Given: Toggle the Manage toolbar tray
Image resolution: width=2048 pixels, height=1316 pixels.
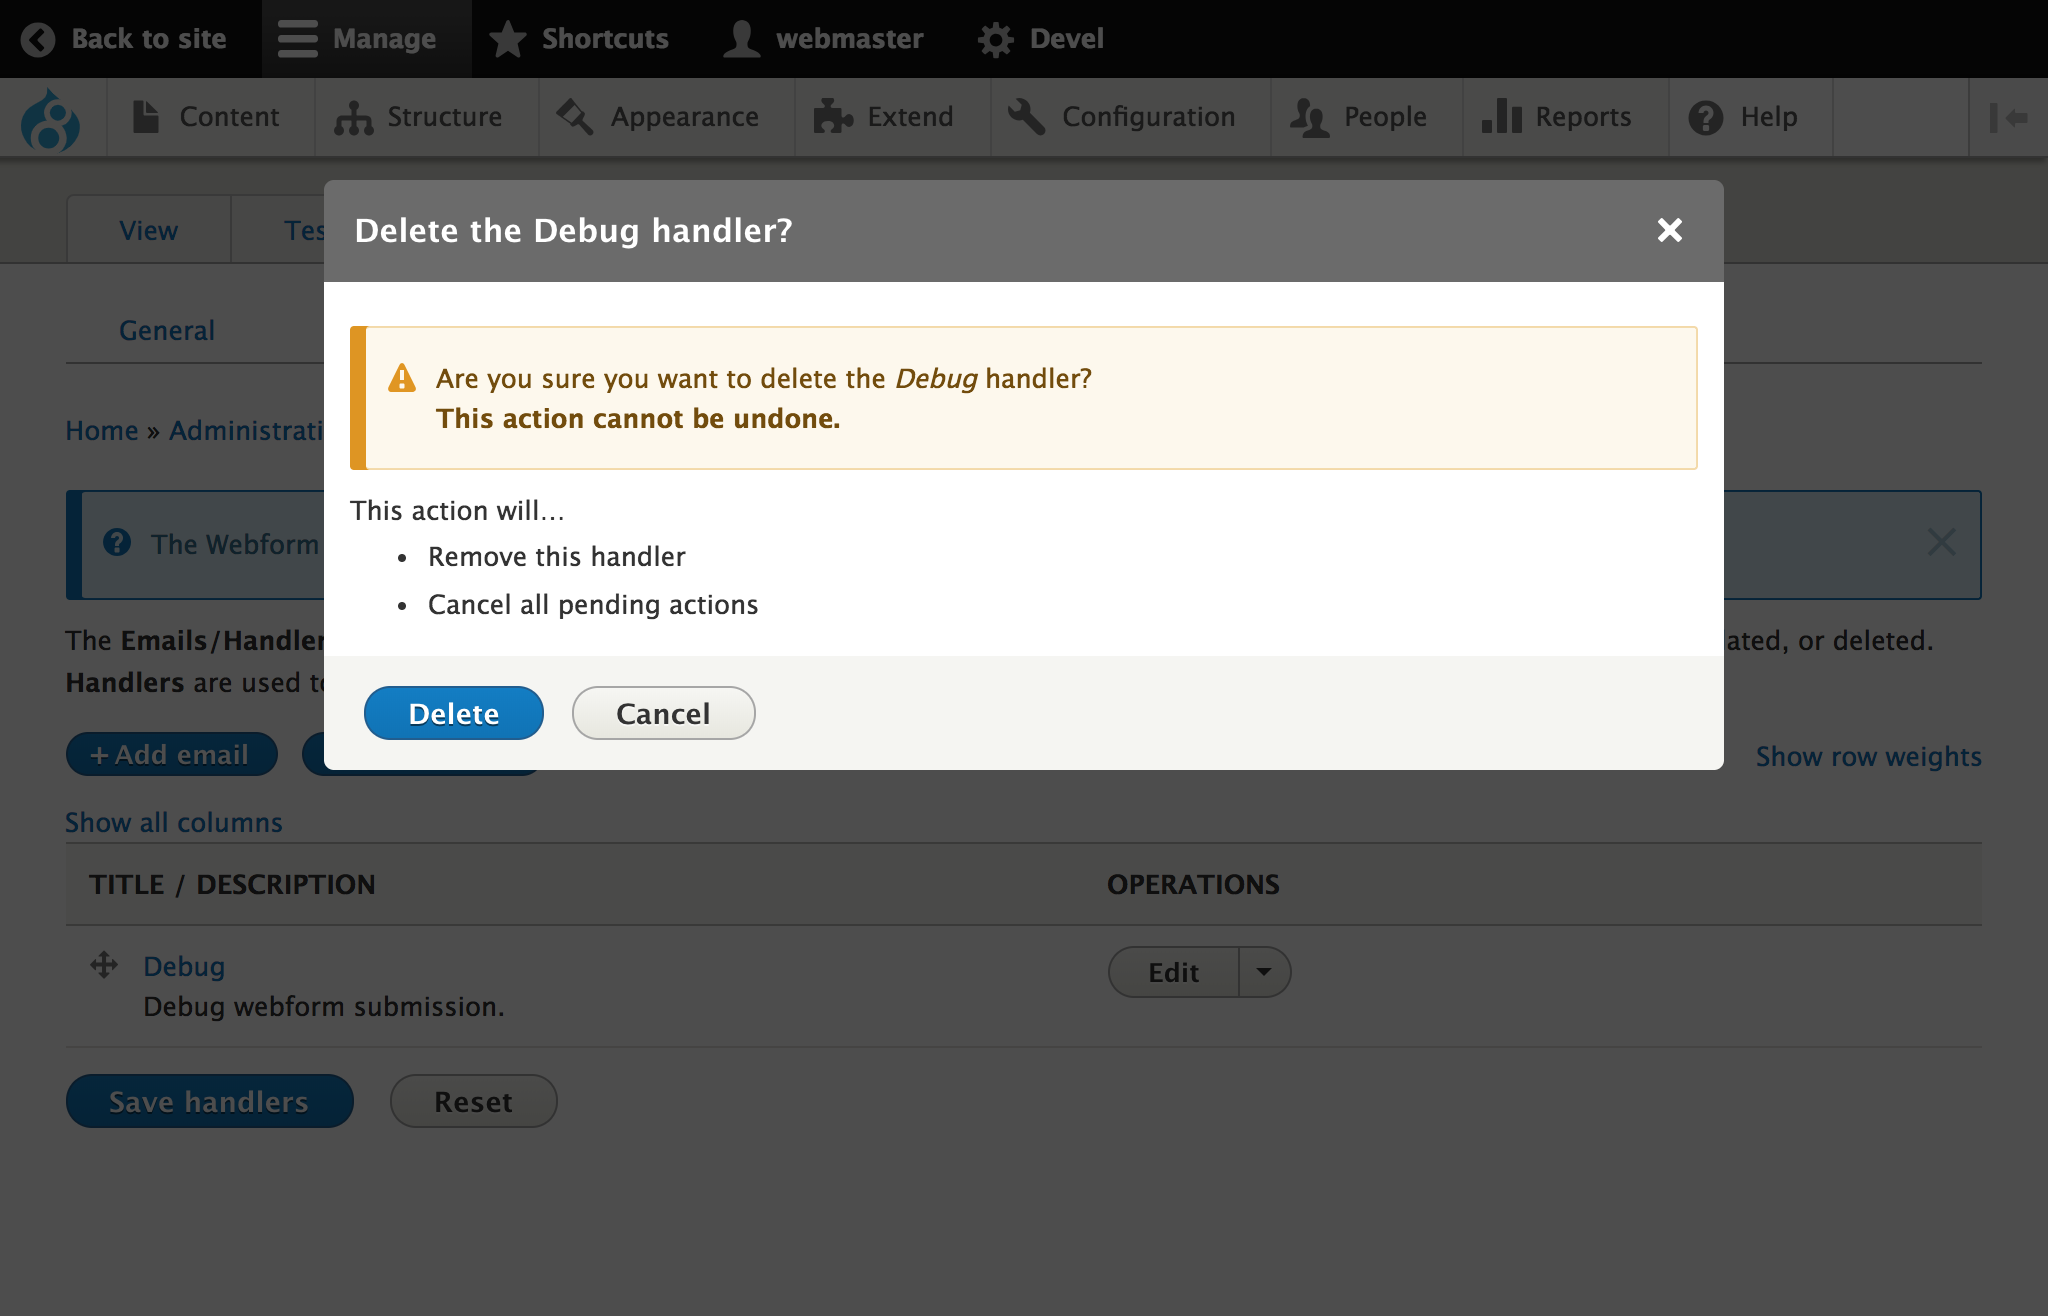Looking at the screenshot, I should click(x=366, y=39).
